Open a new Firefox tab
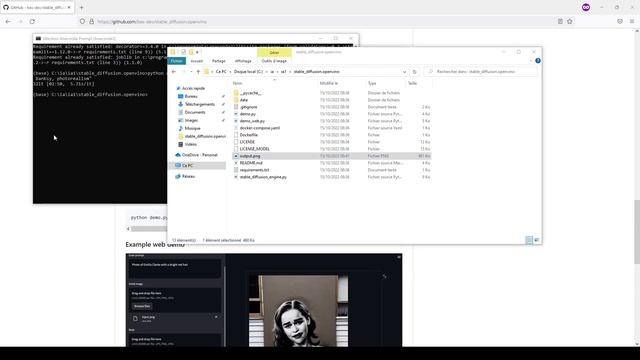Viewport: 640px width, 360px height. [x=81, y=7]
